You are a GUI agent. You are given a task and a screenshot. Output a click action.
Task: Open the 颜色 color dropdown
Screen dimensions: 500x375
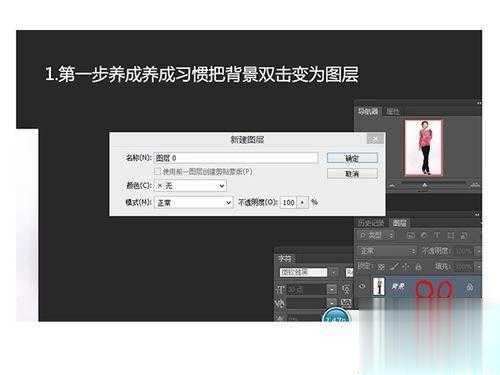191,186
